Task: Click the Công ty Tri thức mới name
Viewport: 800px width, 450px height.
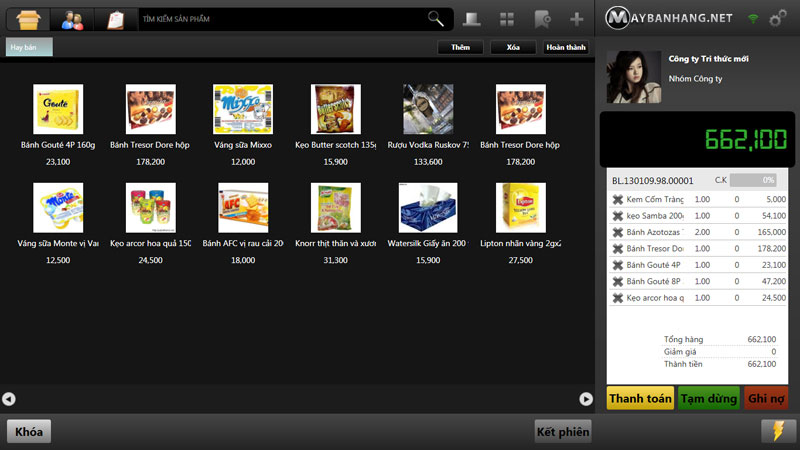Action: click(708, 59)
